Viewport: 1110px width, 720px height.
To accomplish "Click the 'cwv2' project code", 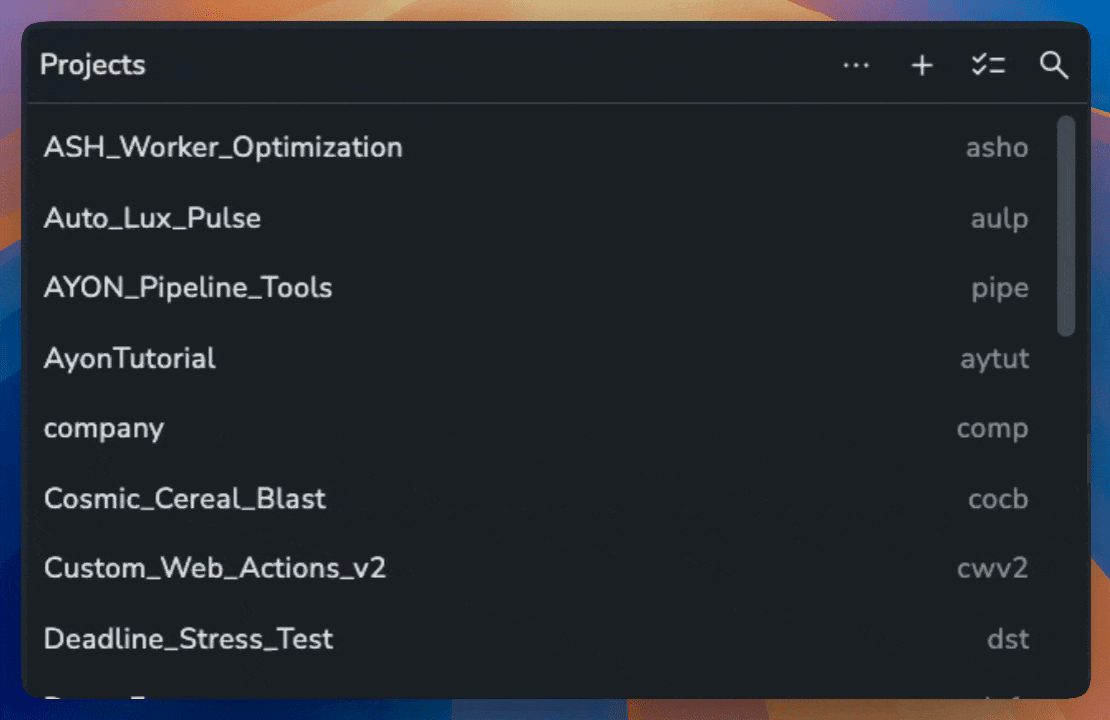I will [992, 569].
